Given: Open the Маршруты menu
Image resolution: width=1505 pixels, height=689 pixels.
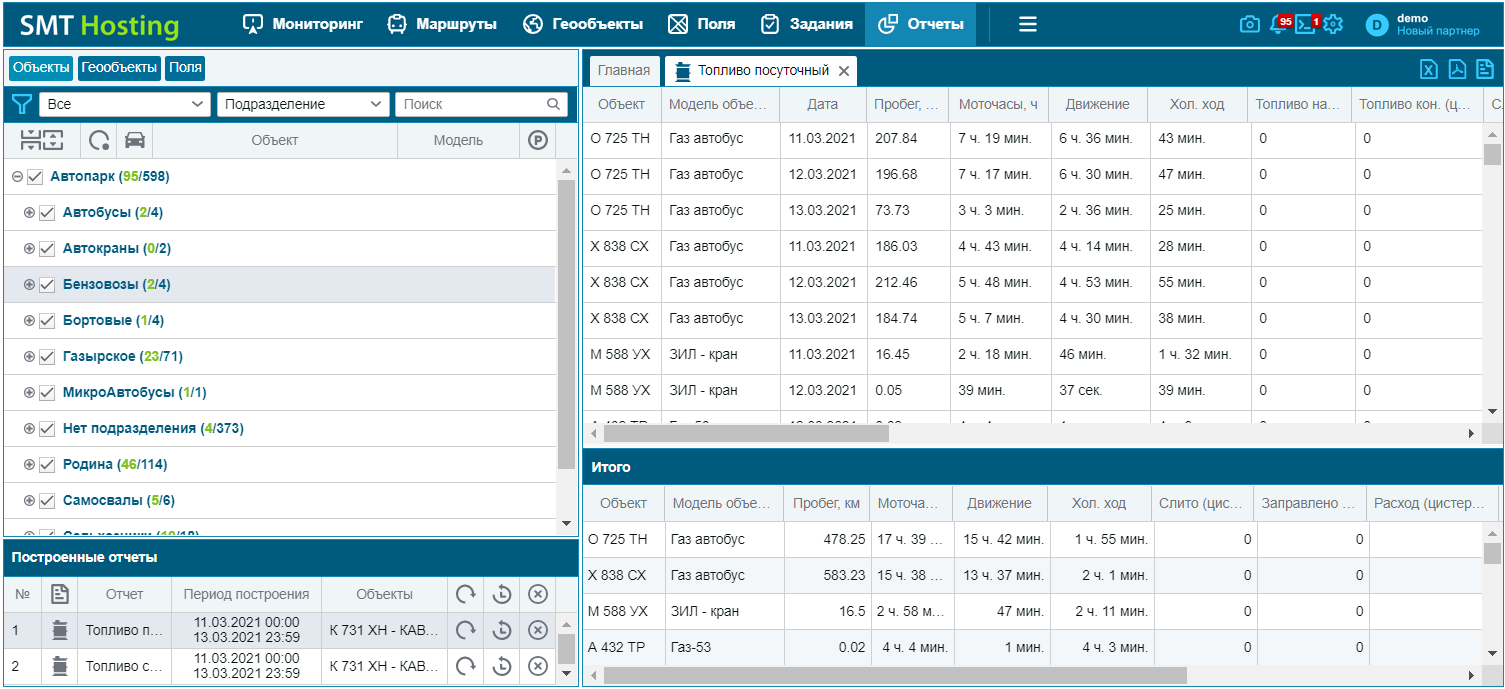Looking at the screenshot, I should [x=442, y=24].
